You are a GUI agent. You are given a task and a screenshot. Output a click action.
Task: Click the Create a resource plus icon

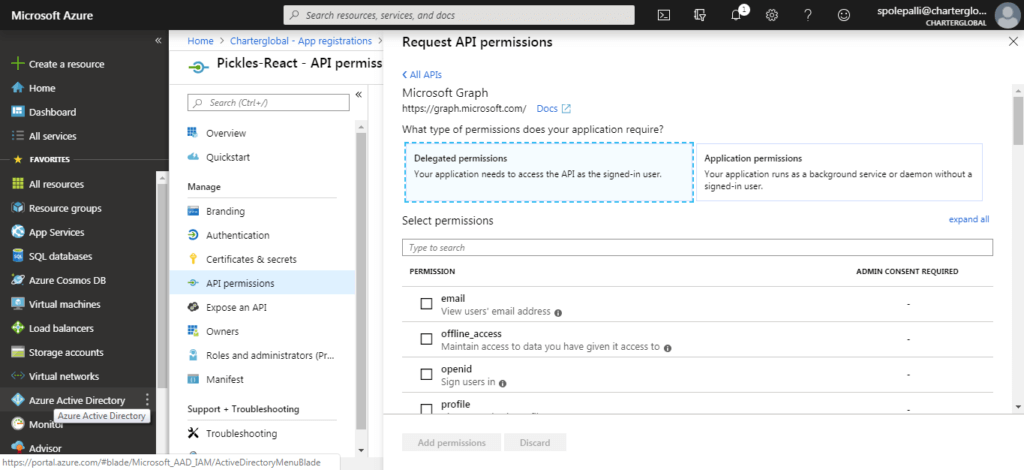click(18, 64)
